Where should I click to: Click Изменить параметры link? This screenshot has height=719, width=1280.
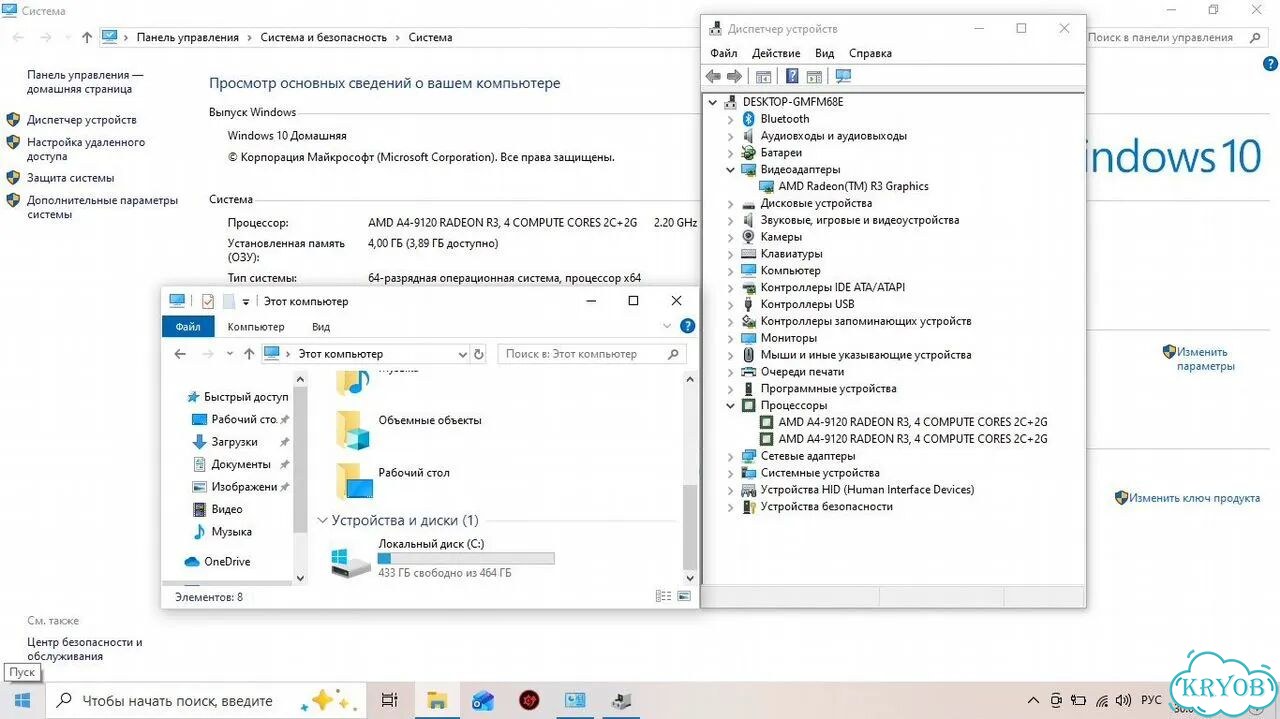1205,359
